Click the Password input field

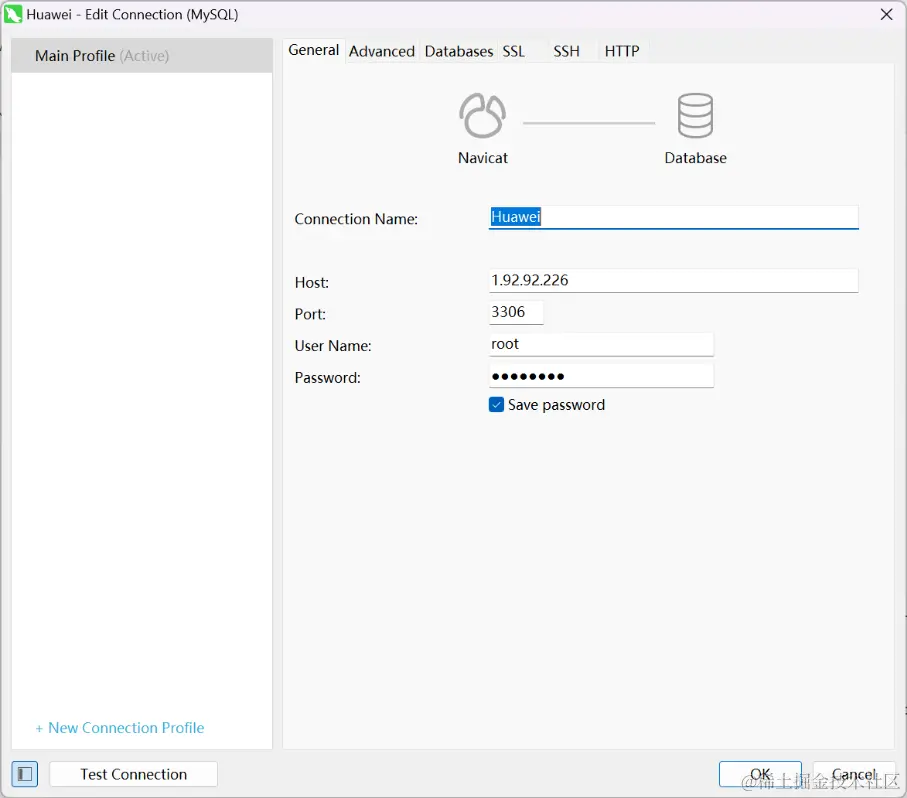click(601, 376)
